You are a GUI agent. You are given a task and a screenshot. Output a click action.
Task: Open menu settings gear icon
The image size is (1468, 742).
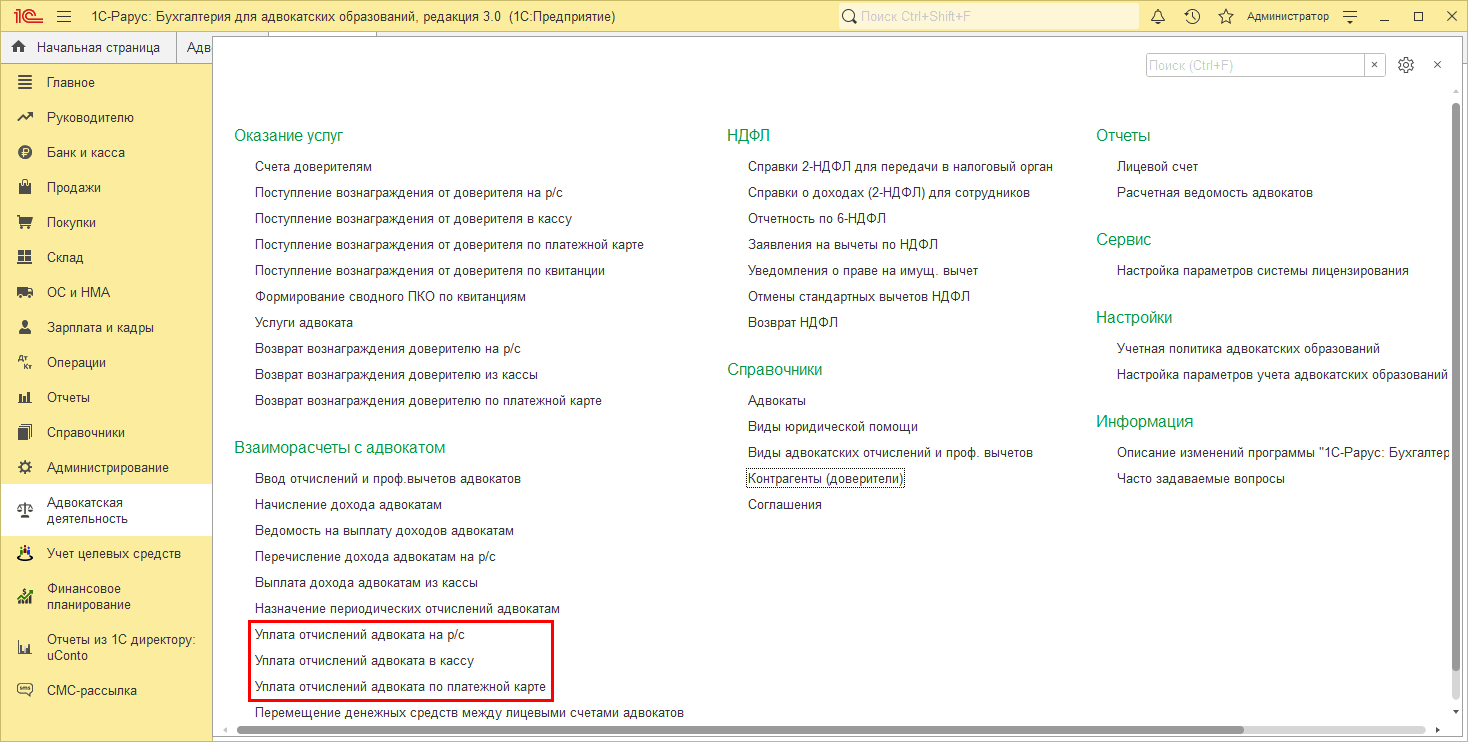pos(1405,65)
